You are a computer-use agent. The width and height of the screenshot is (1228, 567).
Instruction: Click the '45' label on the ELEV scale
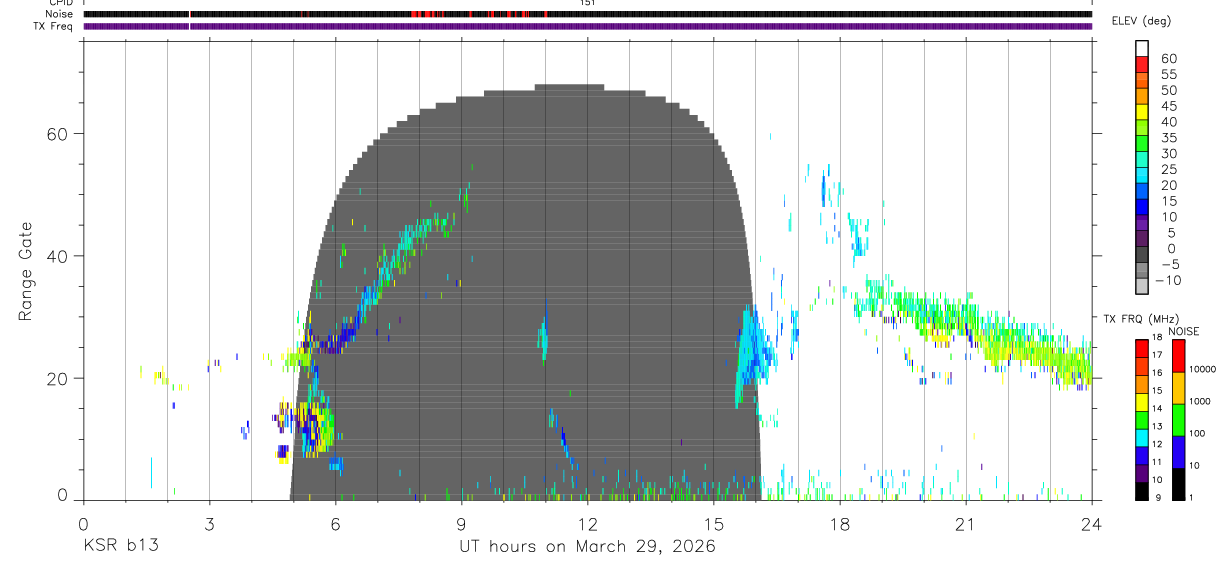click(x=1168, y=106)
